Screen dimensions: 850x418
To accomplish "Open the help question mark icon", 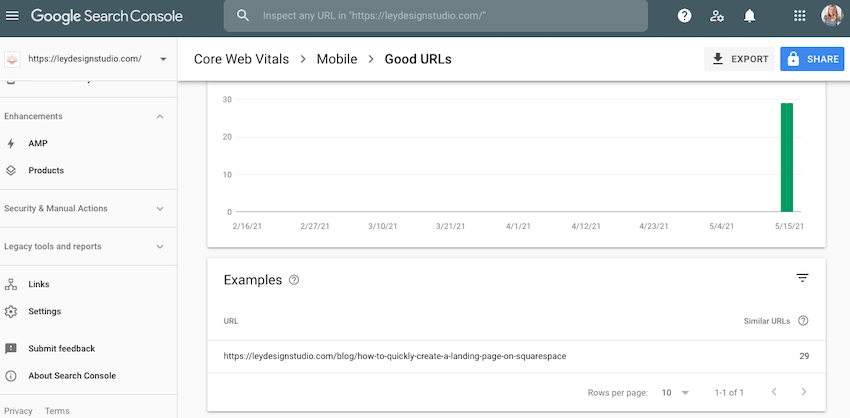I will pyautogui.click(x=685, y=16).
